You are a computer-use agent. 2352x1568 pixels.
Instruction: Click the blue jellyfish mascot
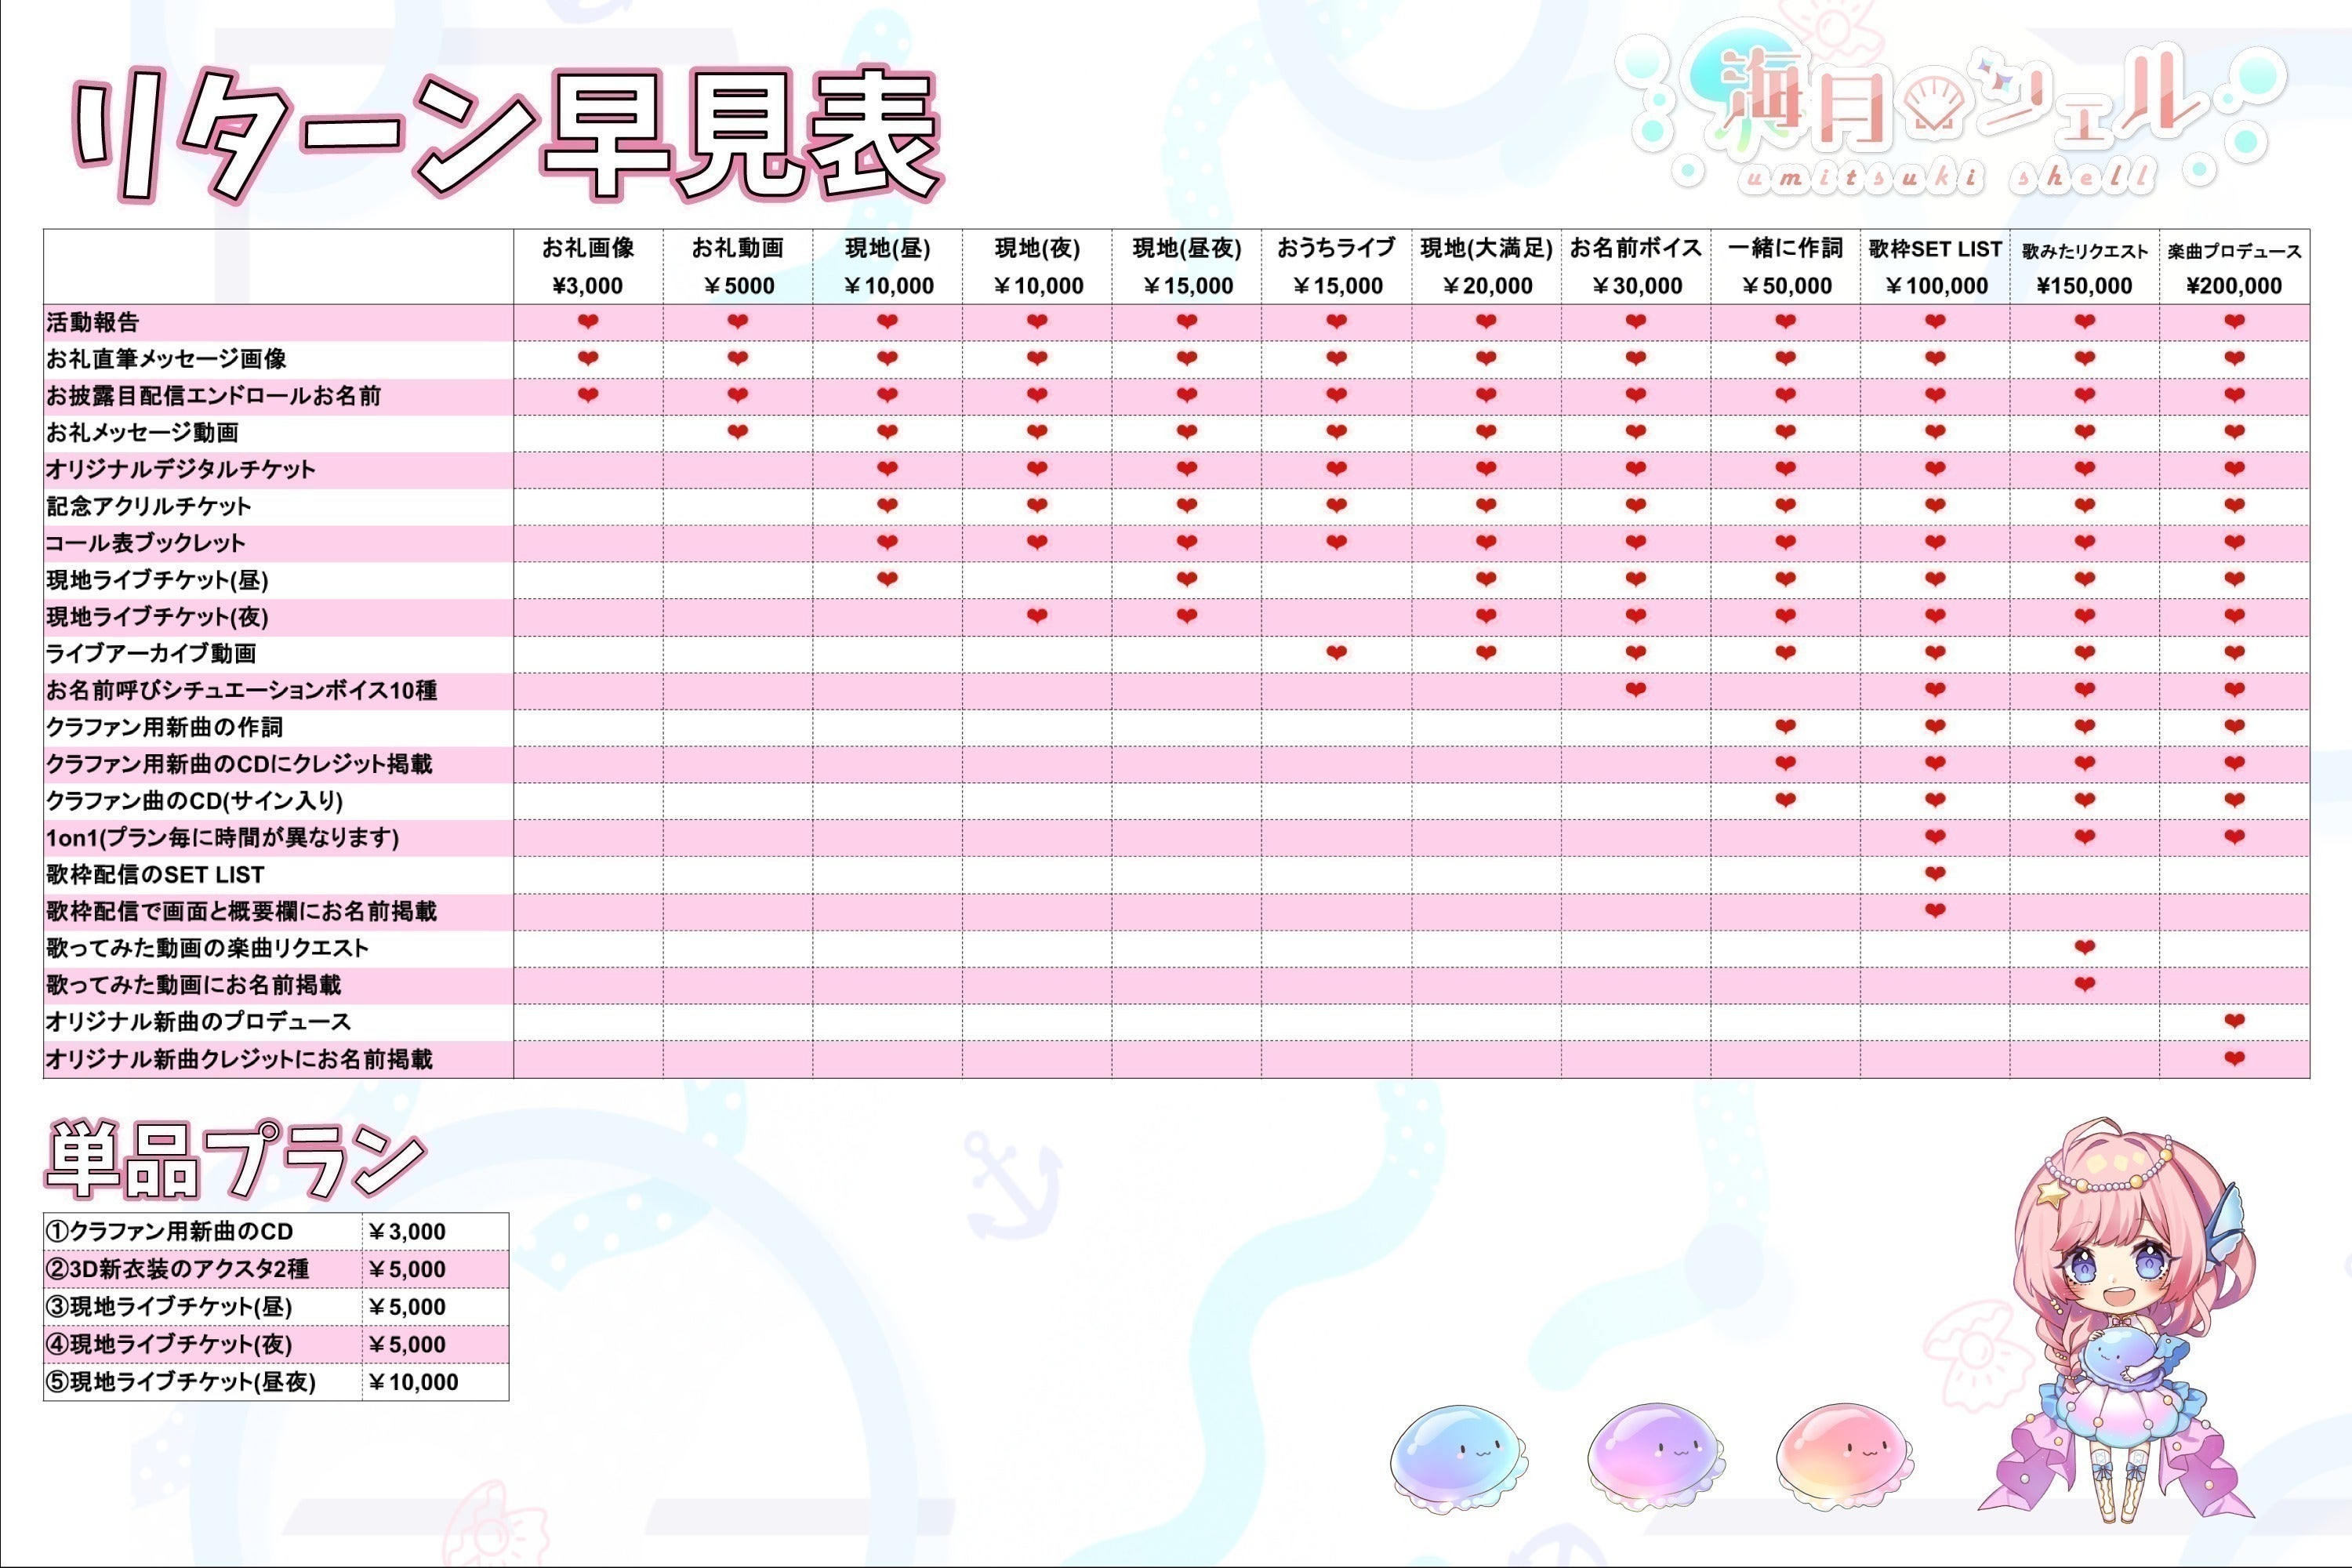(1458, 1457)
